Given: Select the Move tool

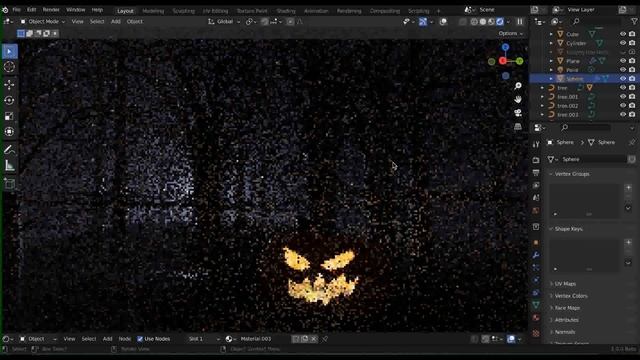Looking at the screenshot, I should [x=9, y=84].
